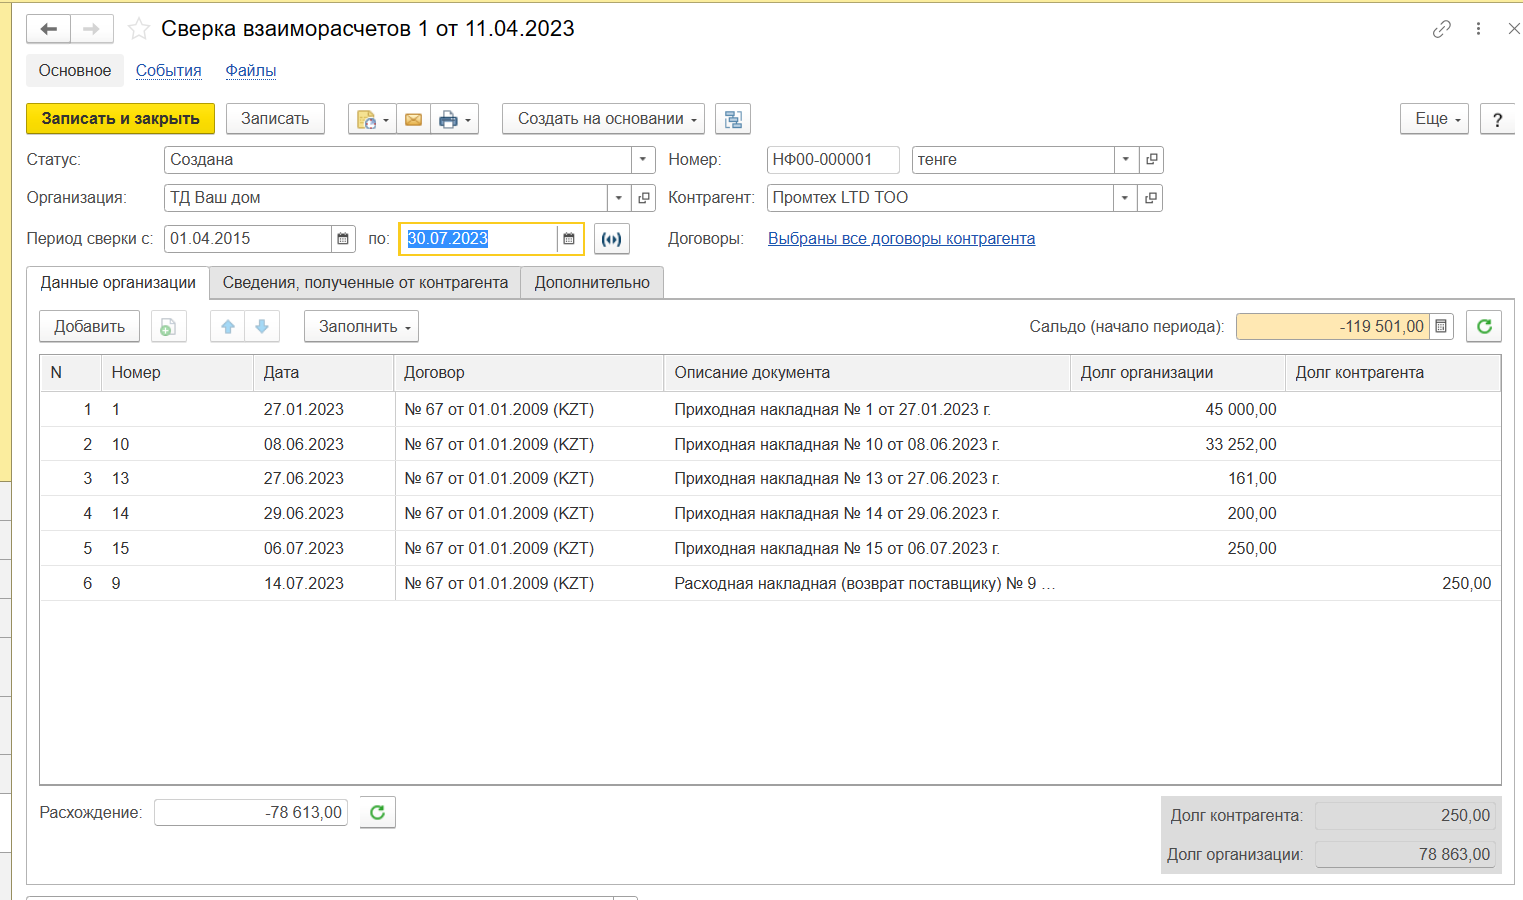Open the Выбраны все договоры контрагента link
Screen dimensions: 1523x900
(901, 239)
